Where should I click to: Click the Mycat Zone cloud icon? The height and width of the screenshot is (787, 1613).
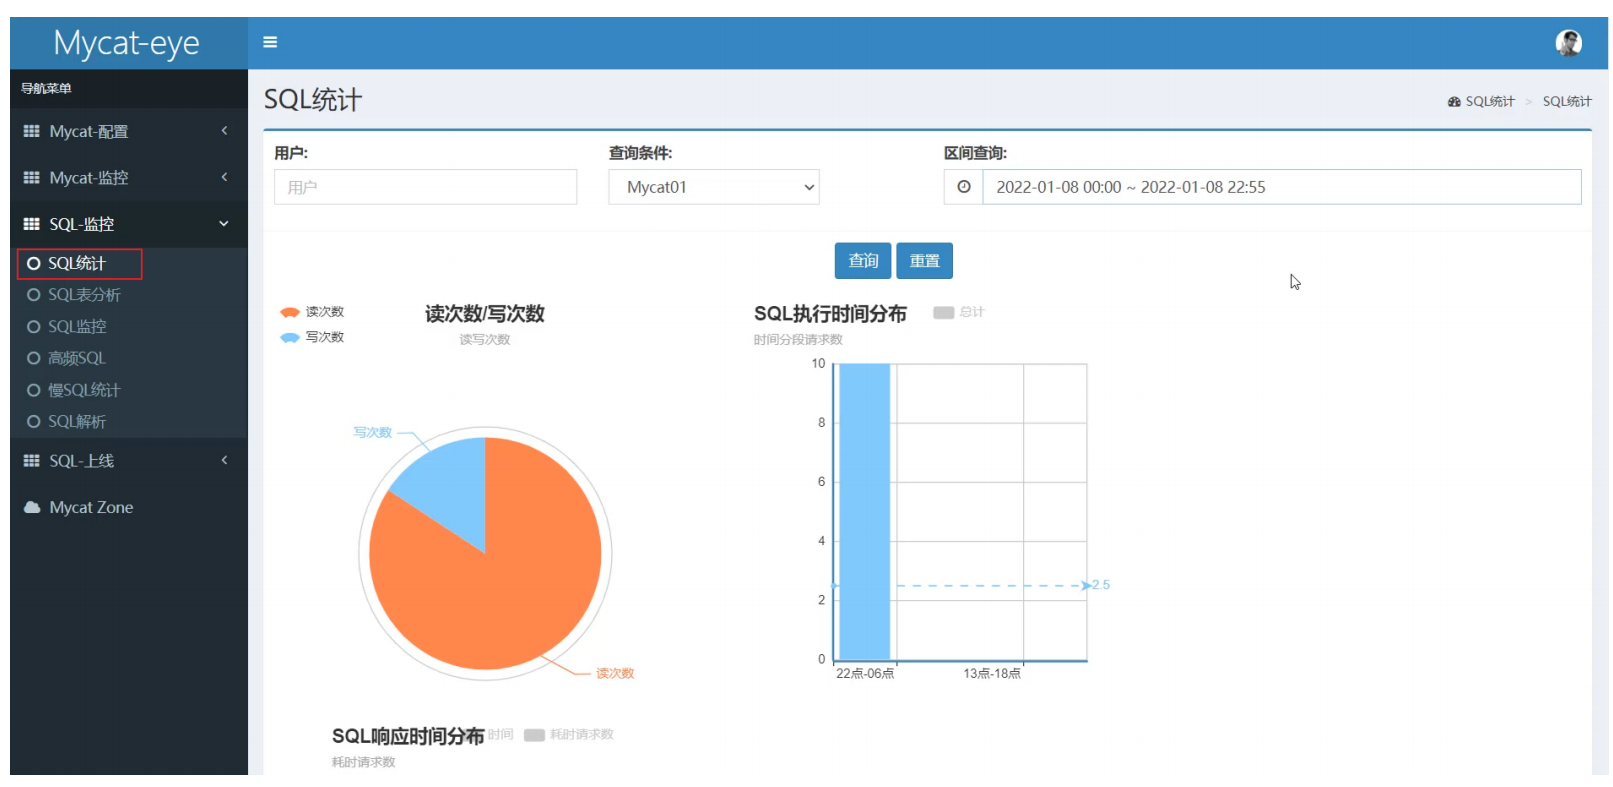tap(32, 507)
